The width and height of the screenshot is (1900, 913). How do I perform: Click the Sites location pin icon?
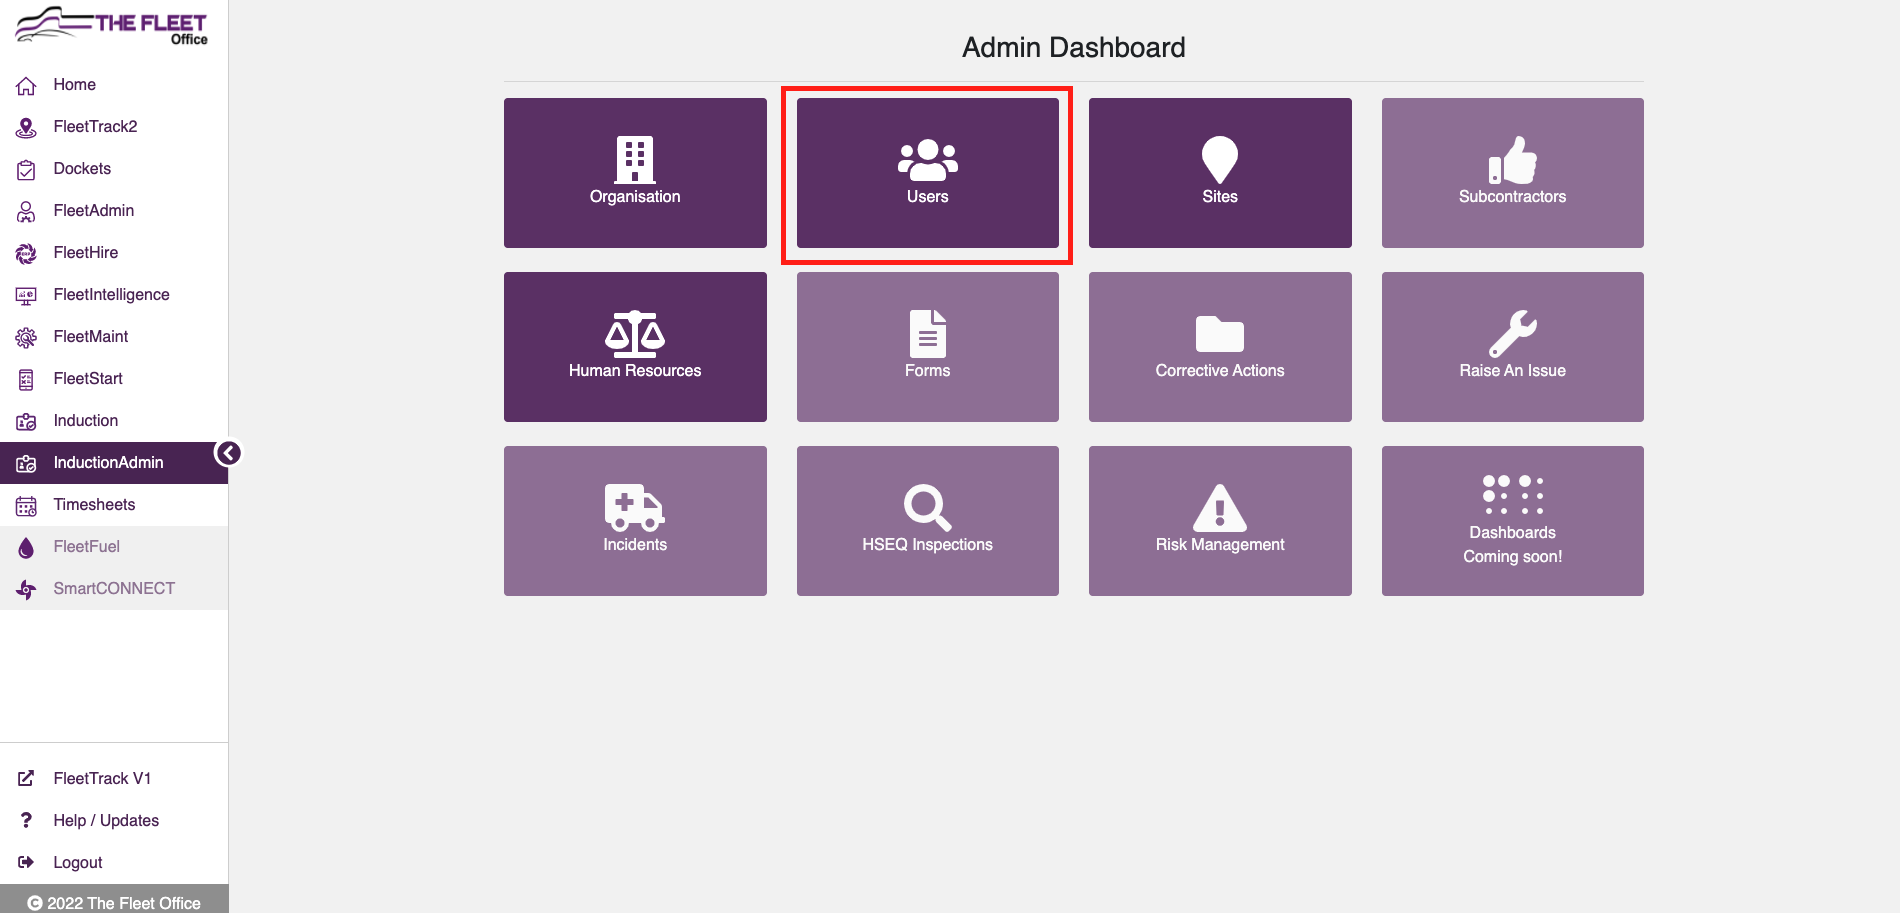point(1220,159)
